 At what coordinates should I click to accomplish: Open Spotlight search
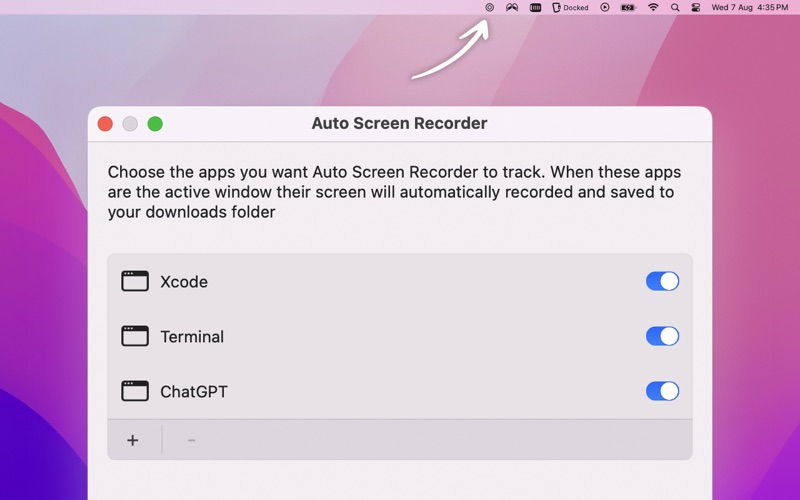click(675, 8)
